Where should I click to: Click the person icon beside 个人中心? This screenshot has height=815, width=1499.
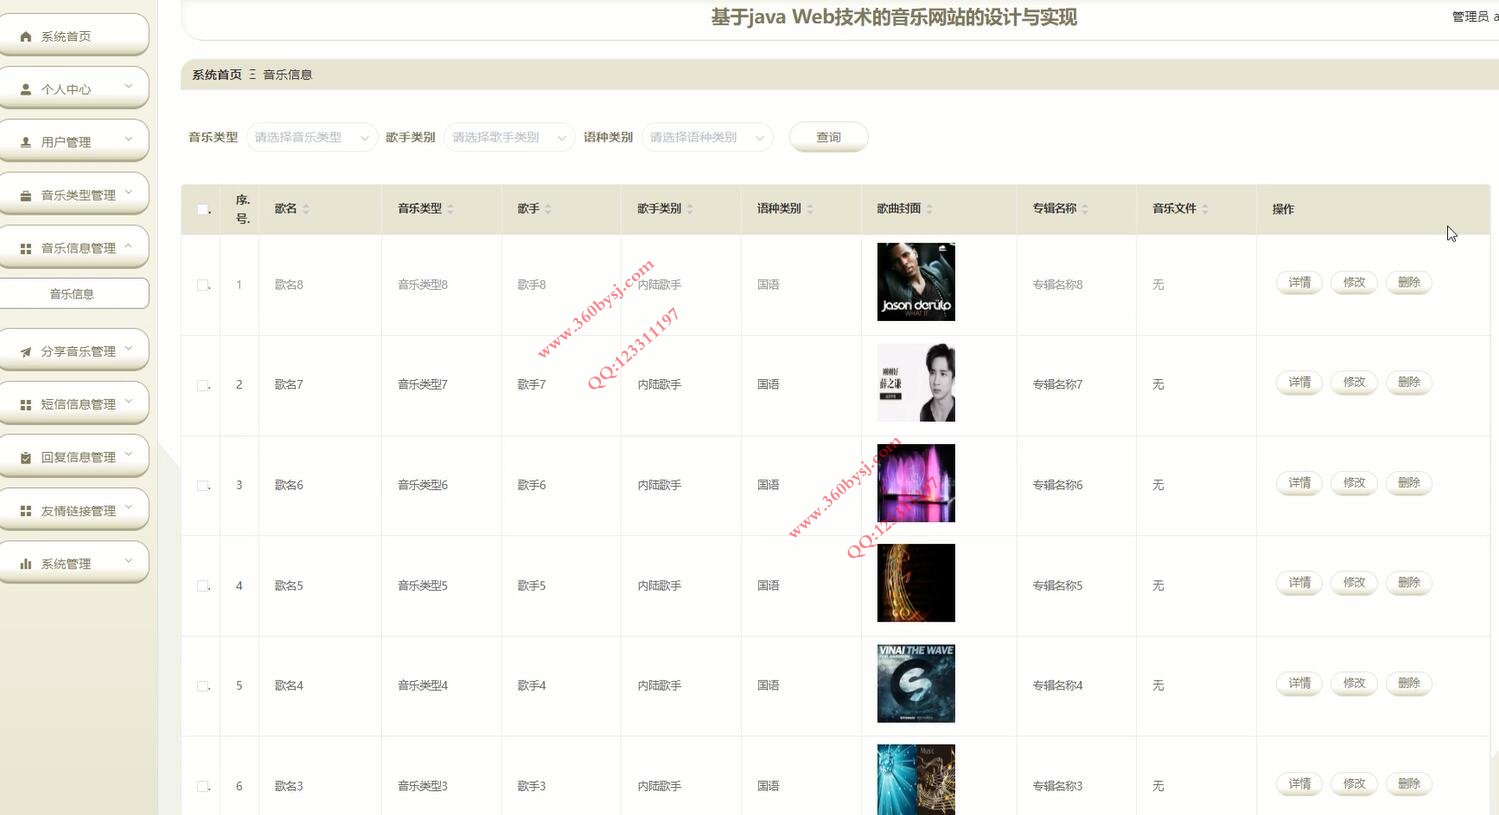coord(26,89)
